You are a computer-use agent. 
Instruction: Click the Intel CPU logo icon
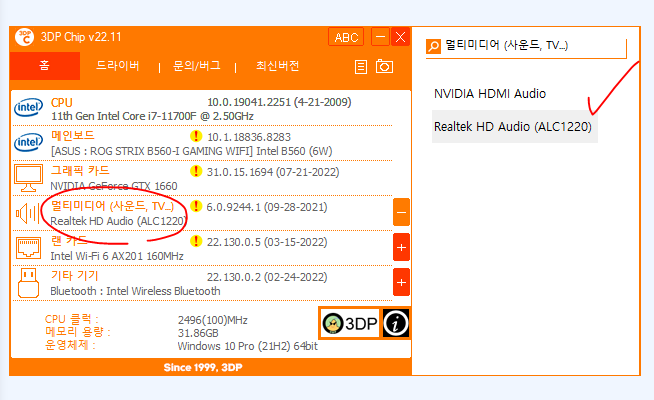pyautogui.click(x=28, y=108)
